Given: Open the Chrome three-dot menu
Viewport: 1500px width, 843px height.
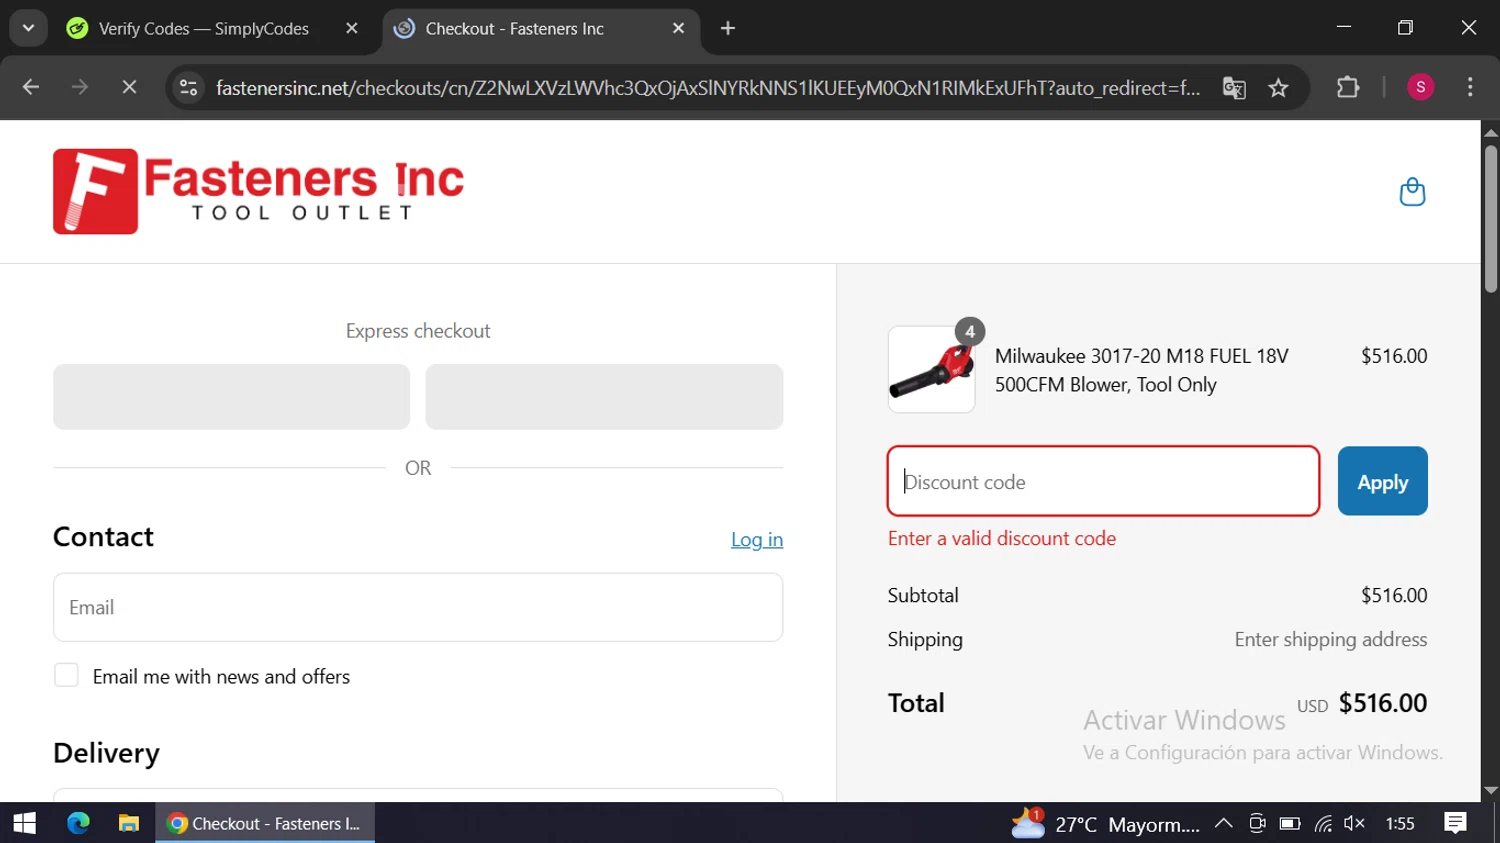Looking at the screenshot, I should (x=1470, y=88).
